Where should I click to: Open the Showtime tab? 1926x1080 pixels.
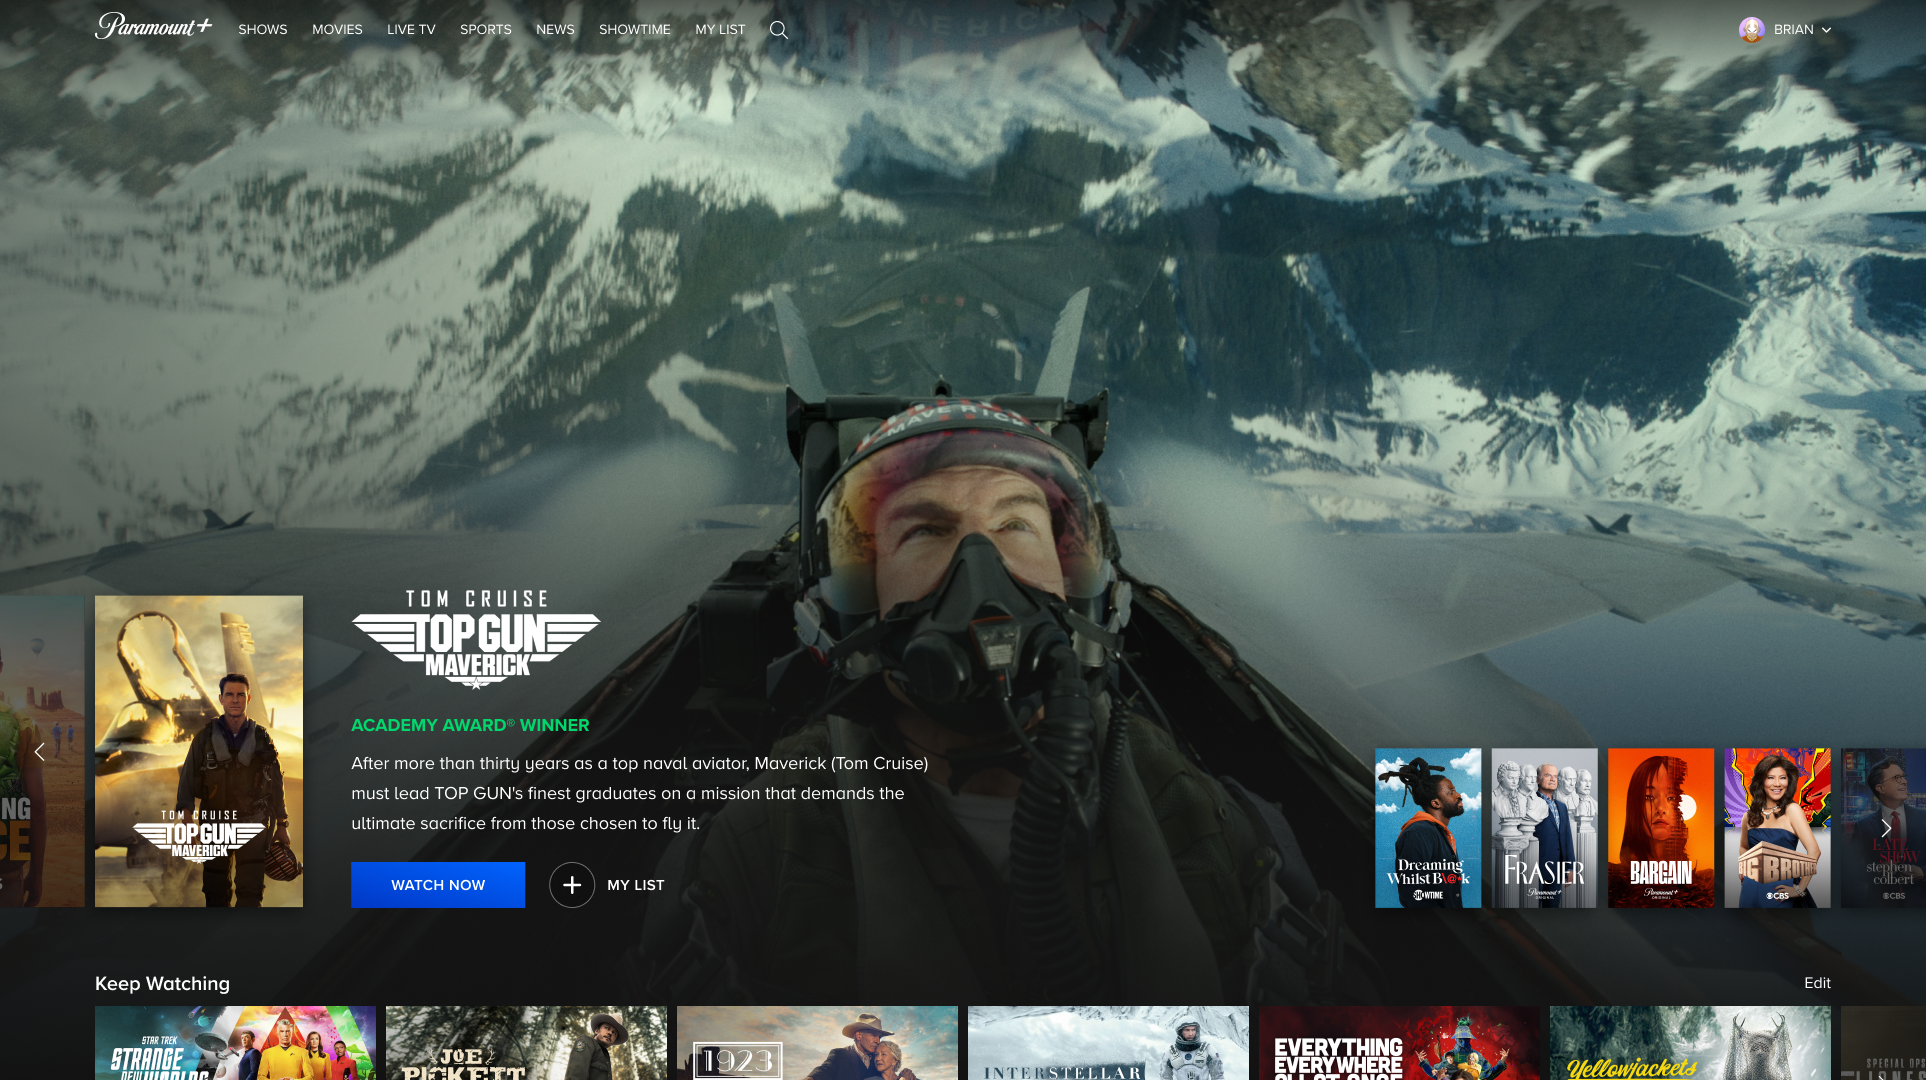[x=634, y=30]
